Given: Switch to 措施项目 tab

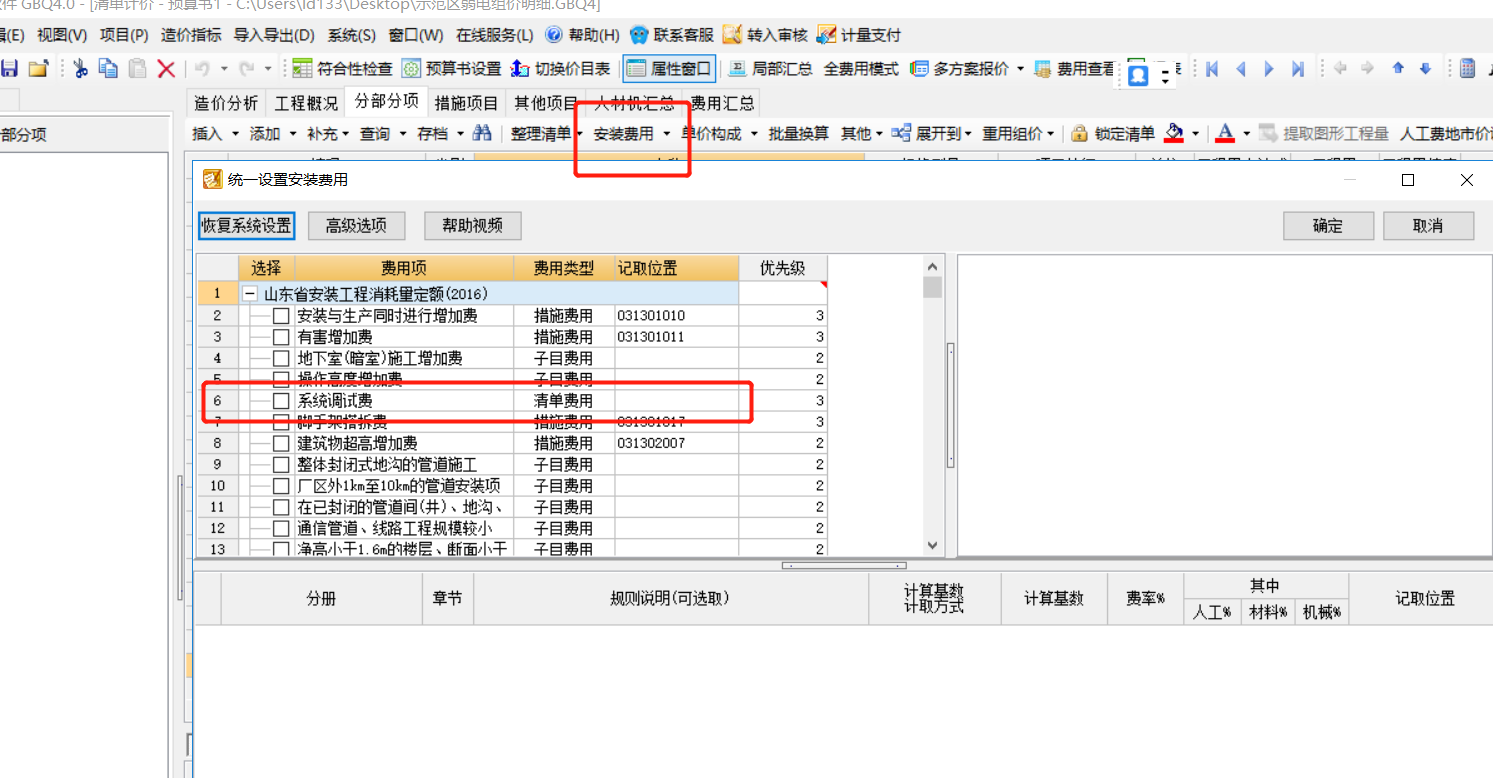Looking at the screenshot, I should [466, 103].
